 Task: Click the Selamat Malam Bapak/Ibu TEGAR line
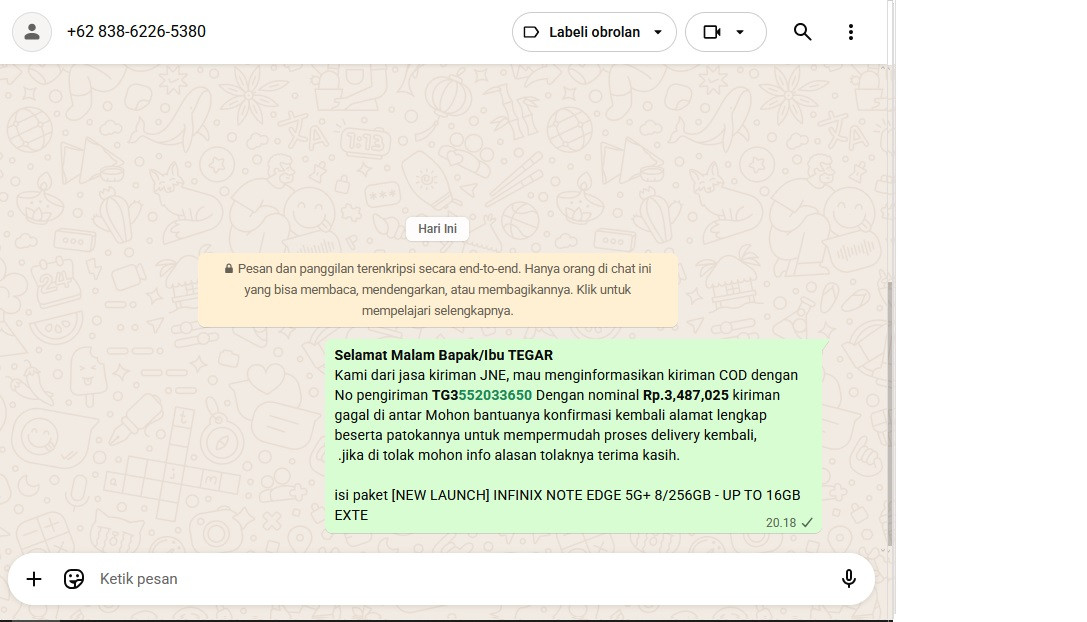[444, 355]
